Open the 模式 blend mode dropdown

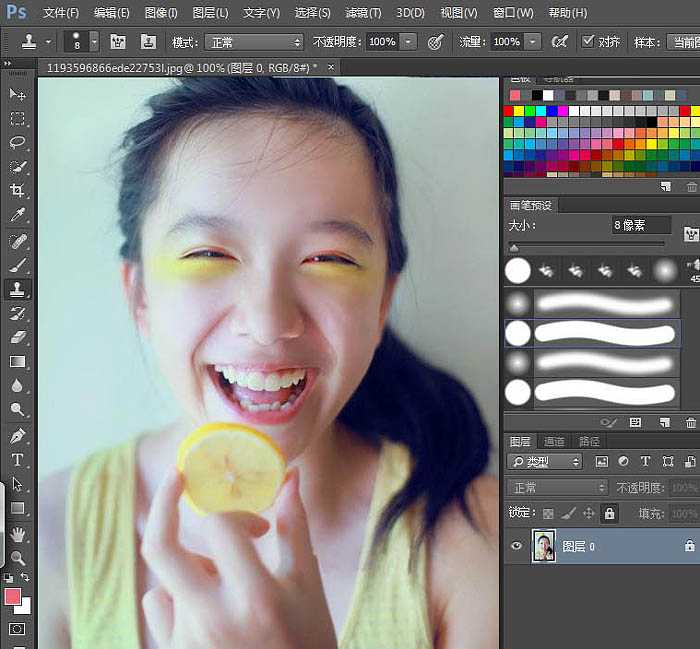click(x=254, y=42)
